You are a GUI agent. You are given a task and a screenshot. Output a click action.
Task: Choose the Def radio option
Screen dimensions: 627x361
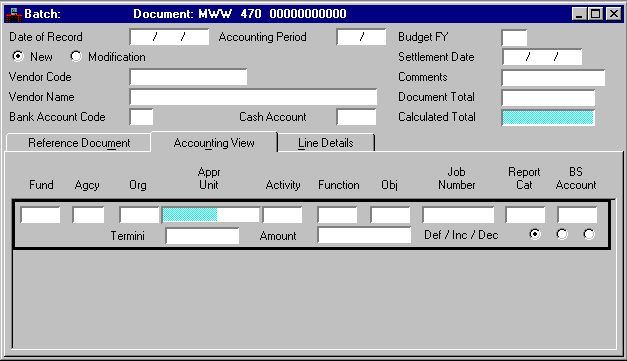pyautogui.click(x=535, y=234)
